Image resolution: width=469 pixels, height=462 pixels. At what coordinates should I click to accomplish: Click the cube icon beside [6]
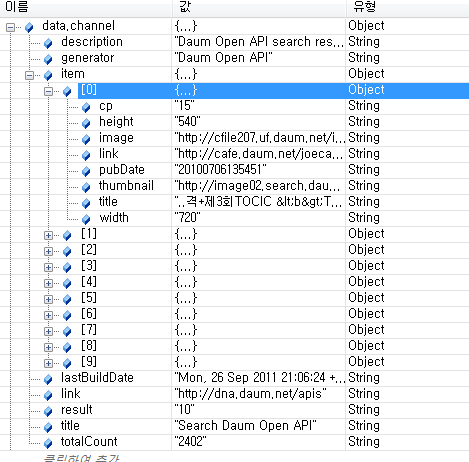pyautogui.click(x=67, y=315)
